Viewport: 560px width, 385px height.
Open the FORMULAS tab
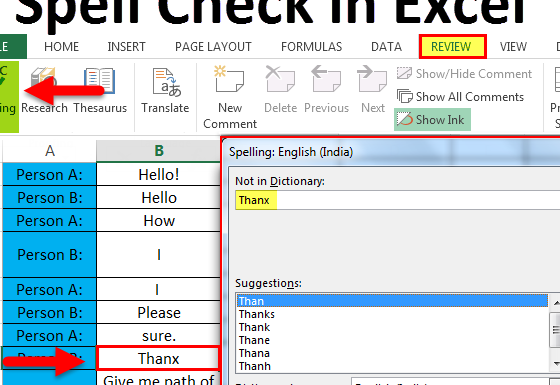(311, 47)
